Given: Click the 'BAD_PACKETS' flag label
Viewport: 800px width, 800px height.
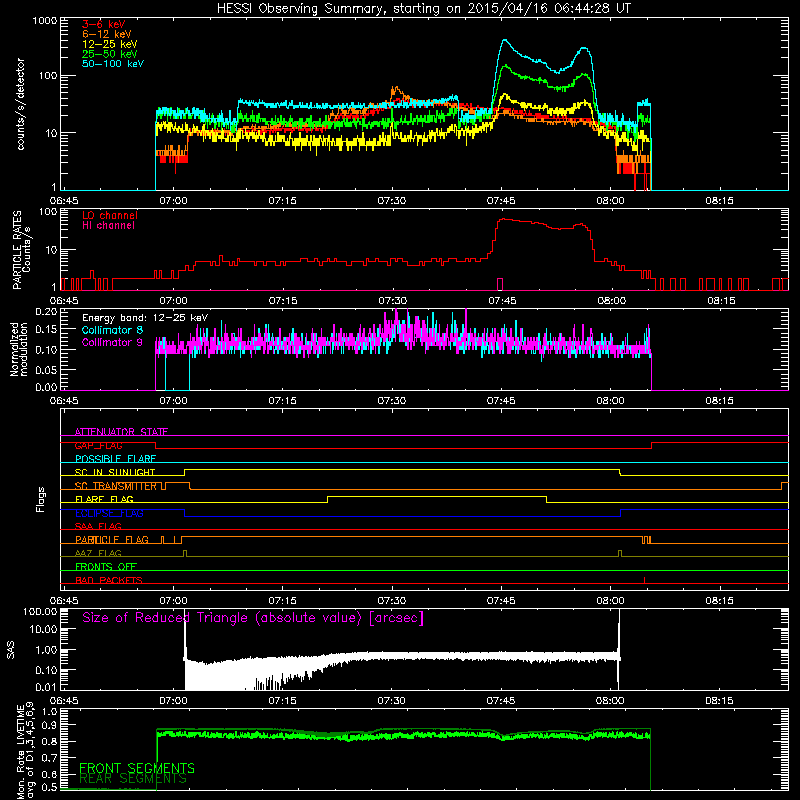Looking at the screenshot, I should [x=109, y=580].
